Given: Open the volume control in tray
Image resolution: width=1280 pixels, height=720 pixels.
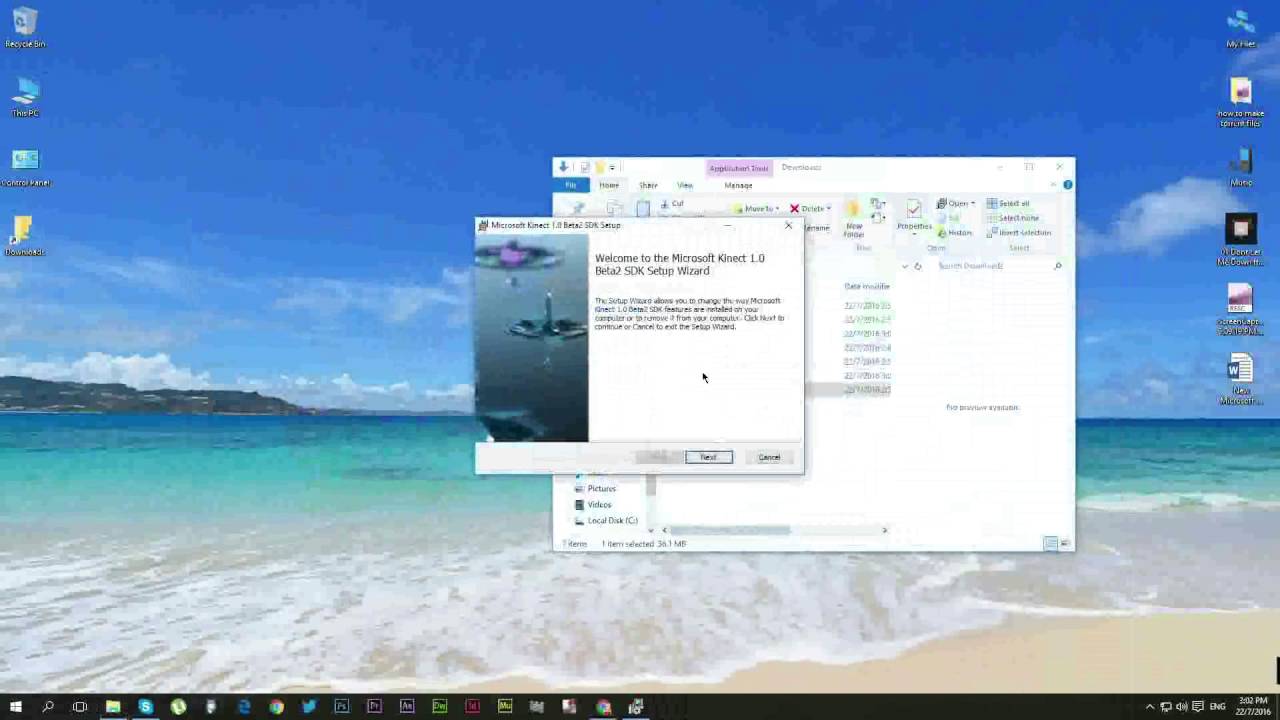Looking at the screenshot, I should click(1183, 707).
